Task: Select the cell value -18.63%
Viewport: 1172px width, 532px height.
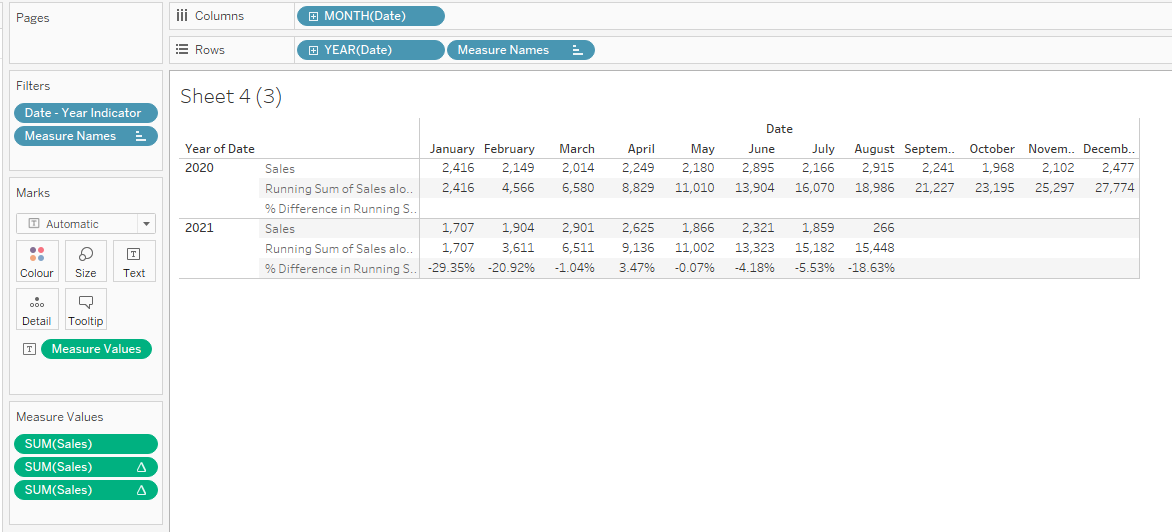Action: (871, 267)
